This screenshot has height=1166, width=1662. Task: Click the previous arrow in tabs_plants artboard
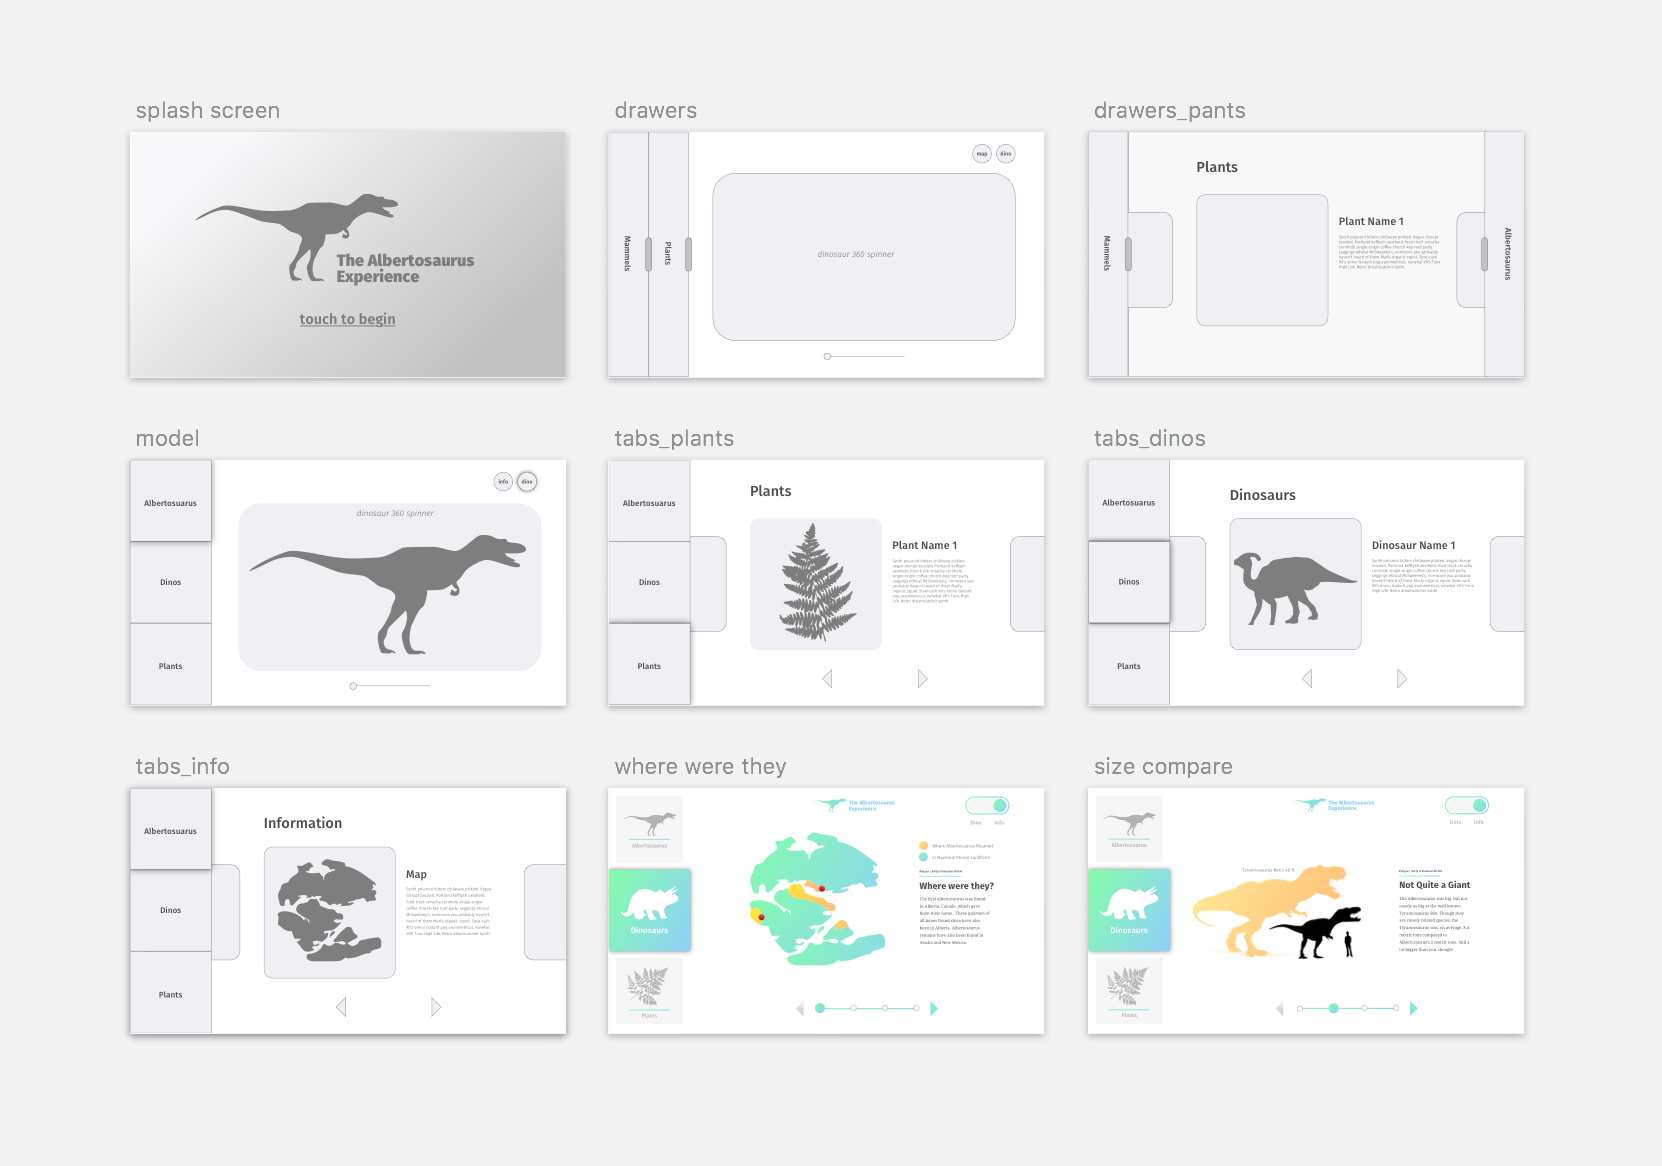[828, 679]
